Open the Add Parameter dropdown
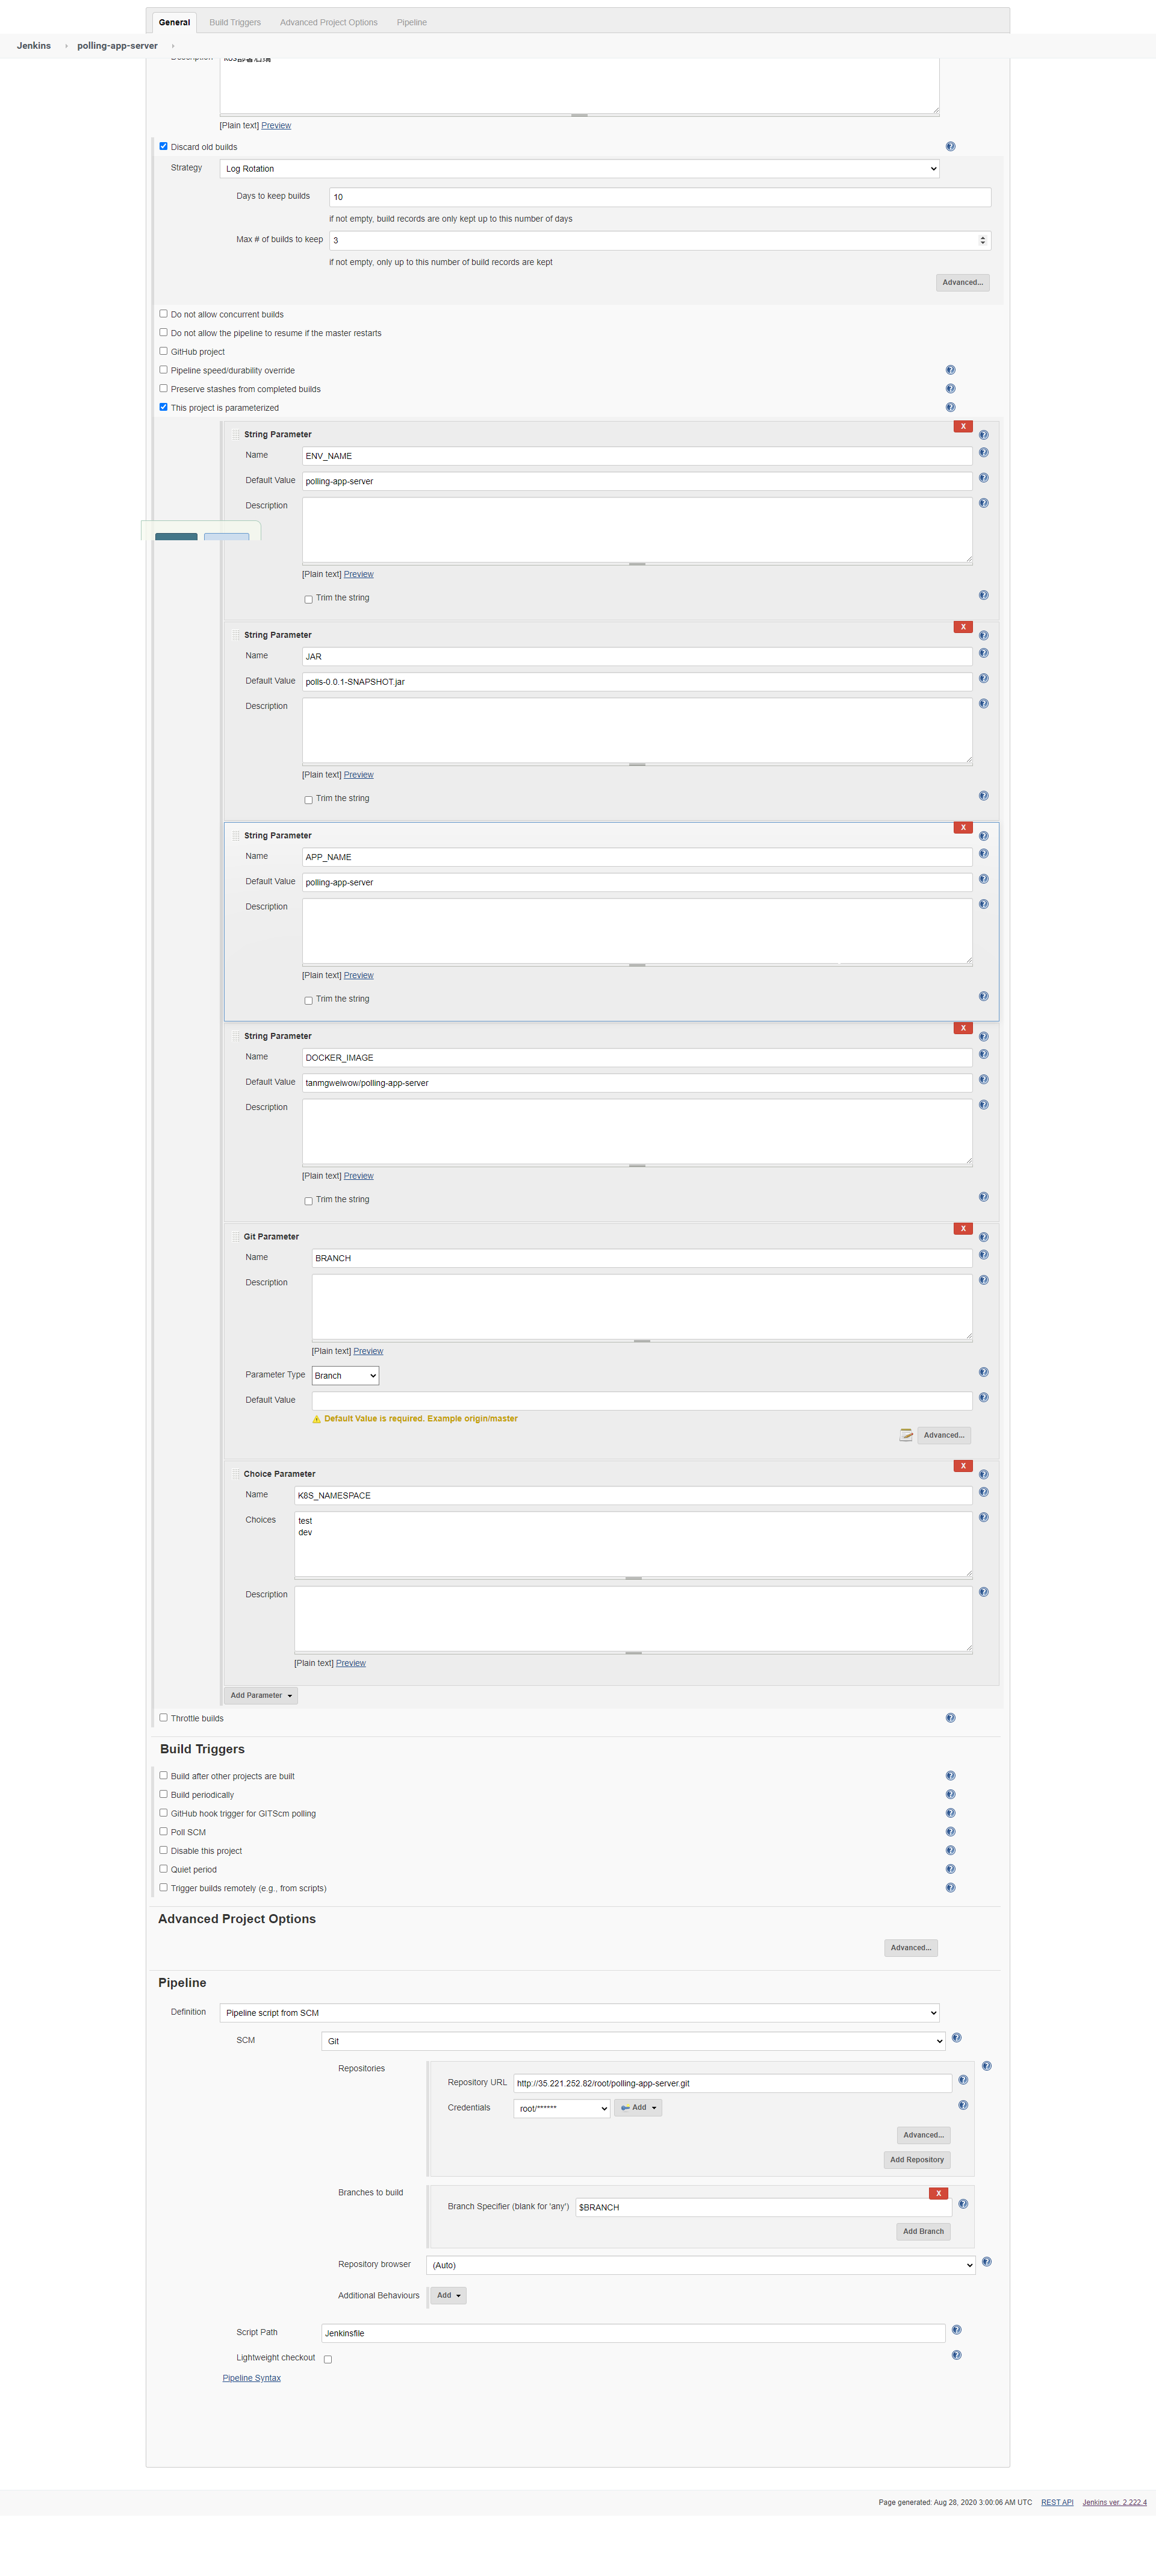1156x2576 pixels. pyautogui.click(x=261, y=1695)
